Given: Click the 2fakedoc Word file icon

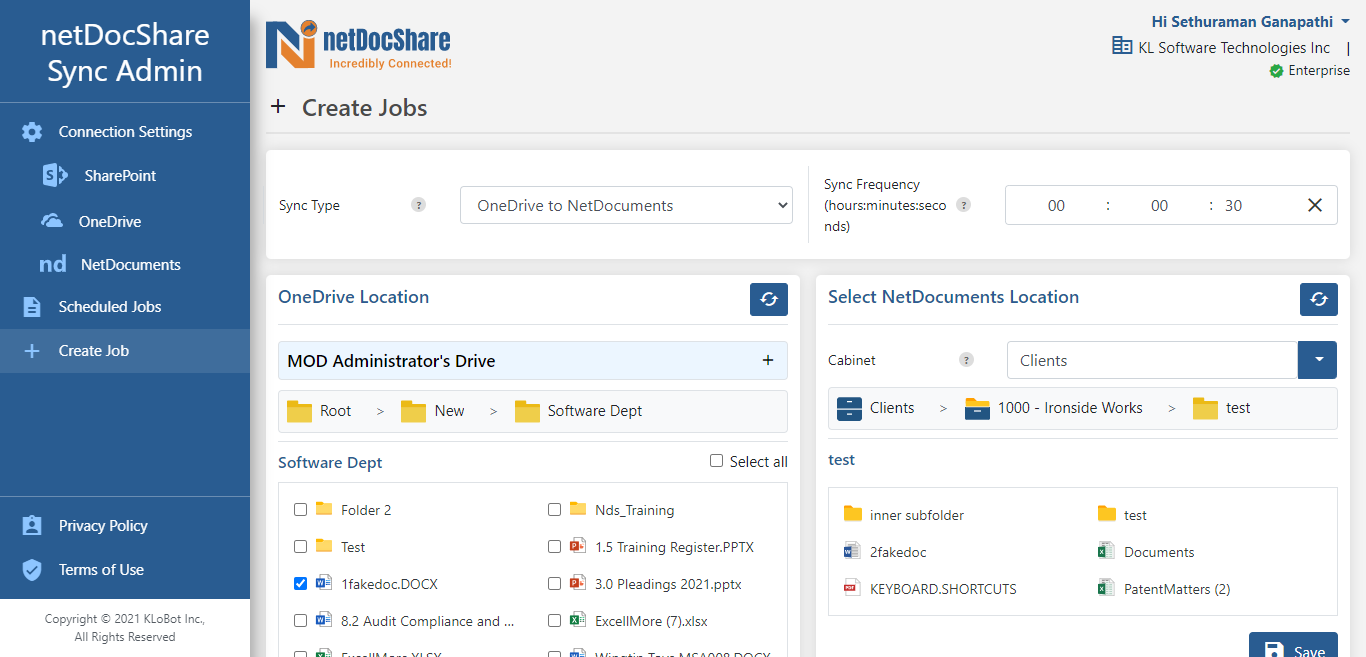Looking at the screenshot, I should click(x=852, y=551).
